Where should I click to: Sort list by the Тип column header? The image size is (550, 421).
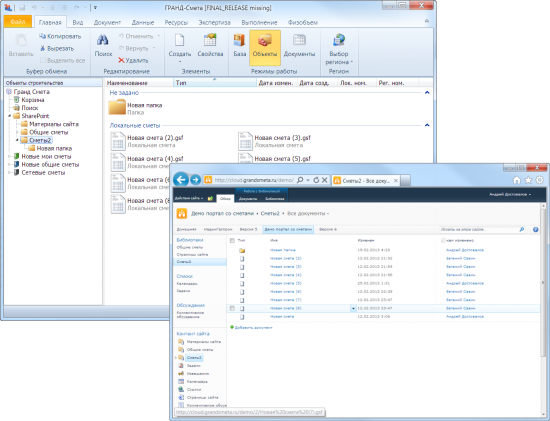(215, 83)
